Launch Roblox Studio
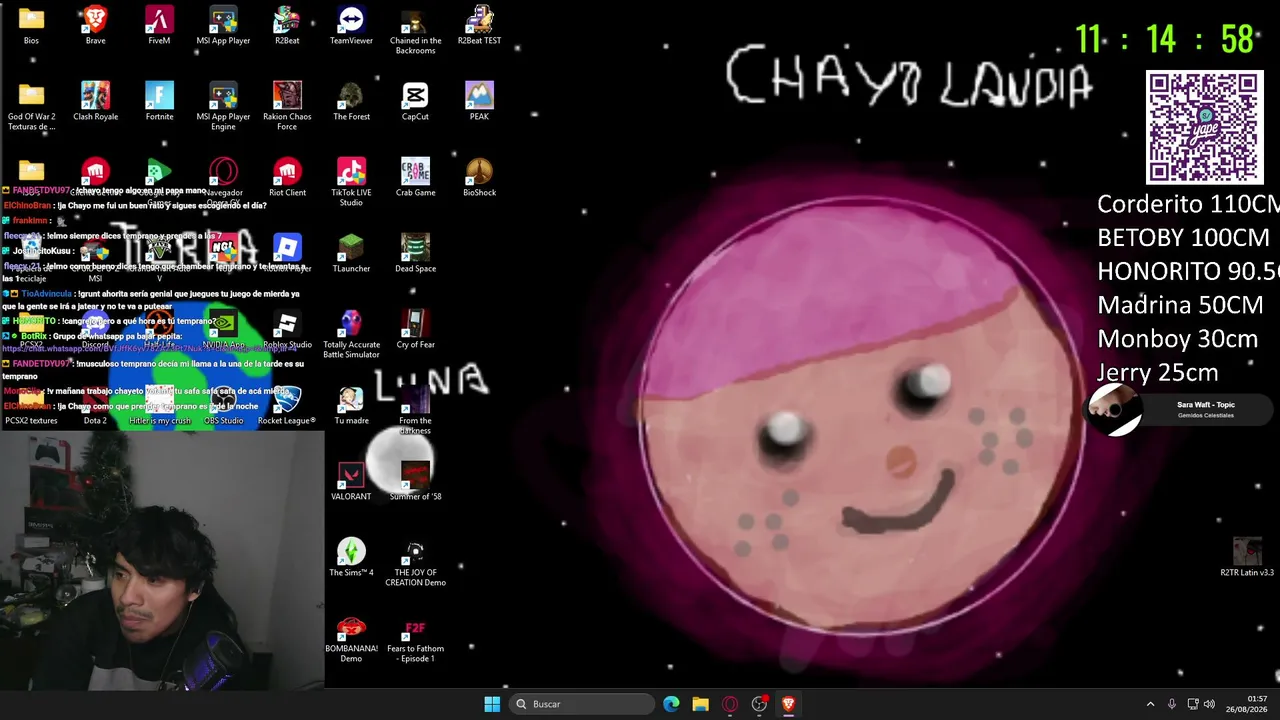 tap(287, 329)
